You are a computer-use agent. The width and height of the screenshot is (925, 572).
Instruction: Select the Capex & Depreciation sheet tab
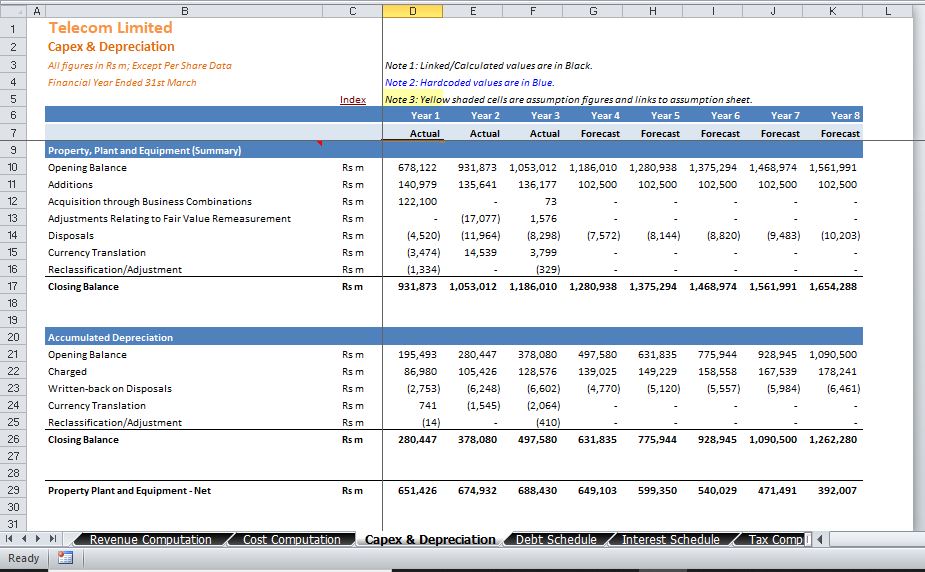coord(430,539)
